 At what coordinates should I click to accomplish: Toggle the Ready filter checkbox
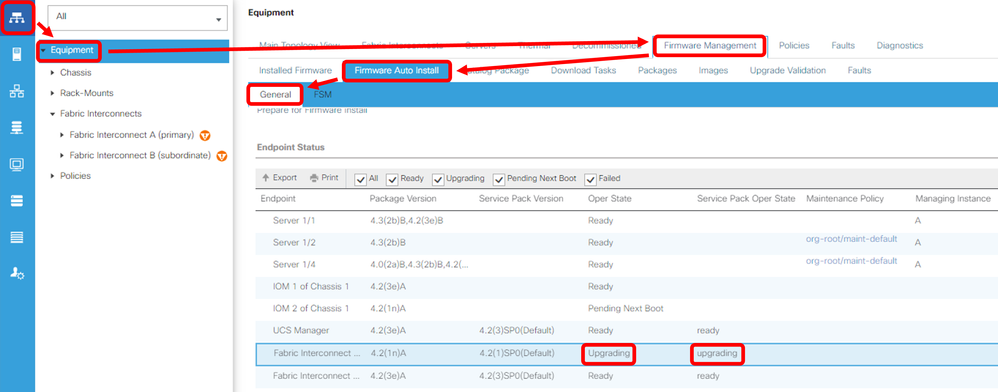pyautogui.click(x=392, y=179)
